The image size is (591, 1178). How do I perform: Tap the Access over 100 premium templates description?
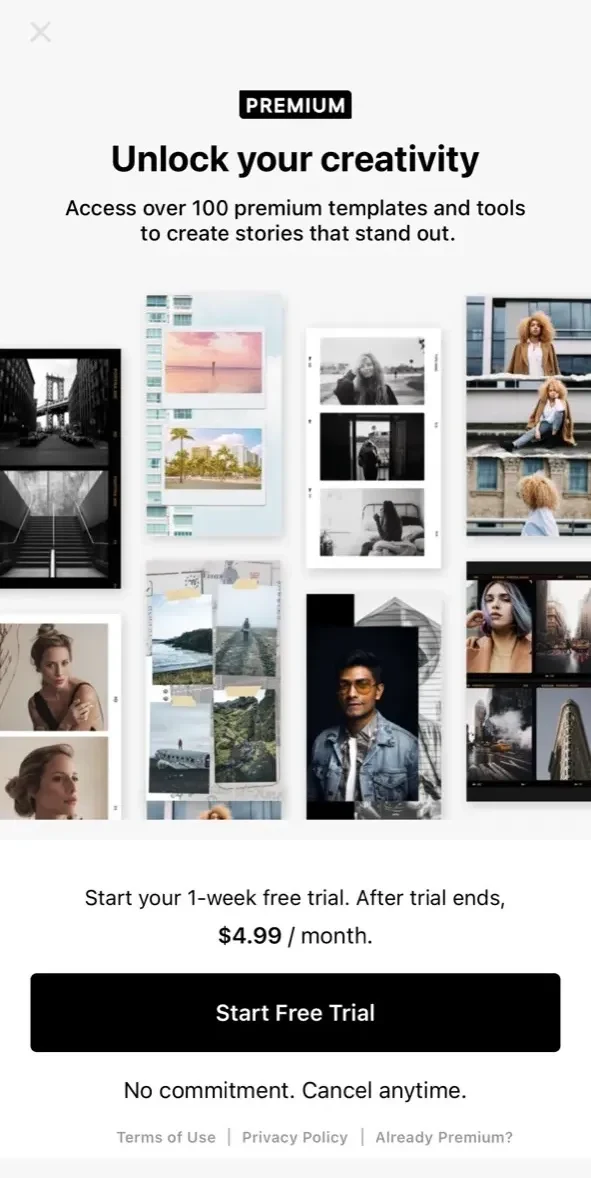(x=295, y=220)
